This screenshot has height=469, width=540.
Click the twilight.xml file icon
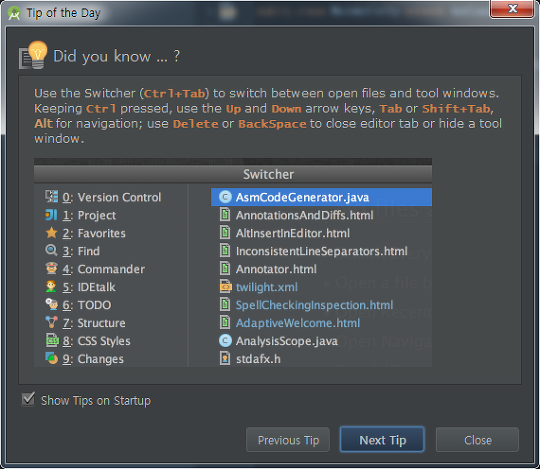coord(226,286)
